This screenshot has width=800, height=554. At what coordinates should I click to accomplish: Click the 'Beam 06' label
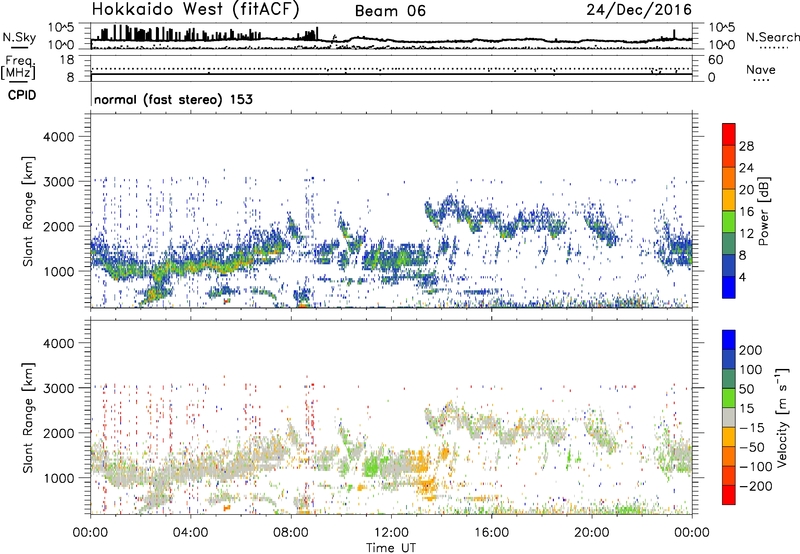point(390,11)
